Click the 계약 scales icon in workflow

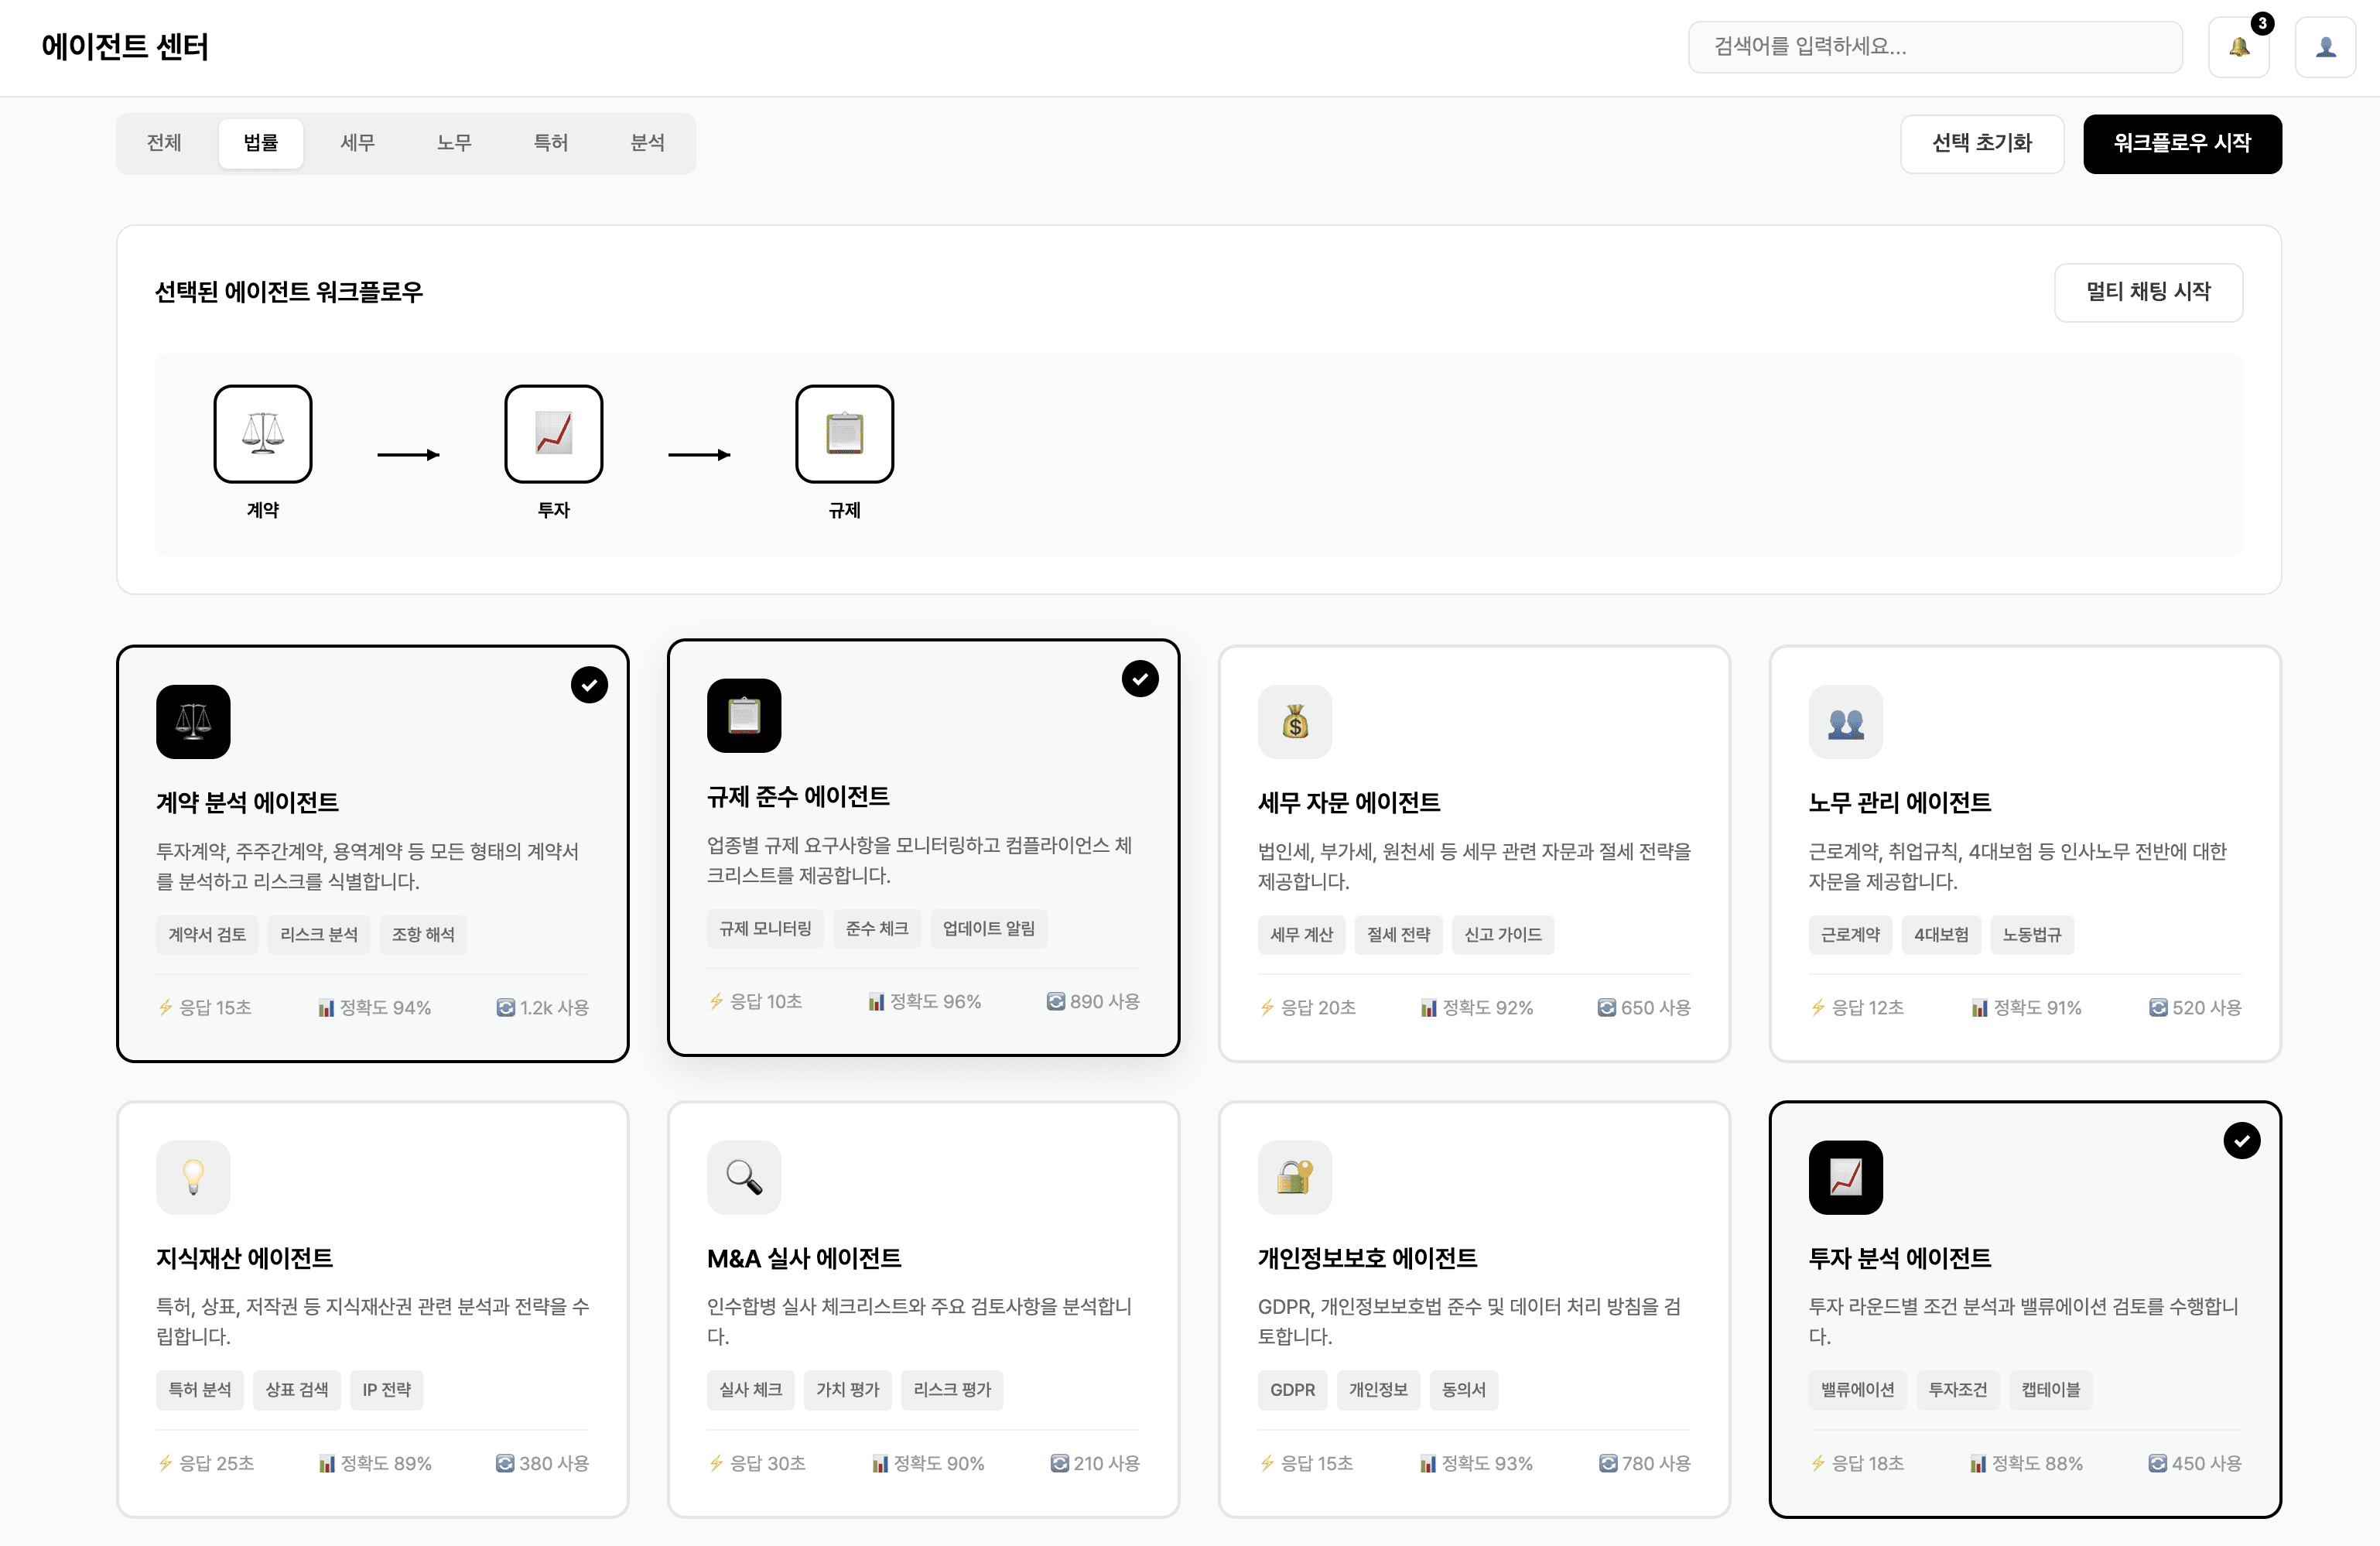[263, 434]
